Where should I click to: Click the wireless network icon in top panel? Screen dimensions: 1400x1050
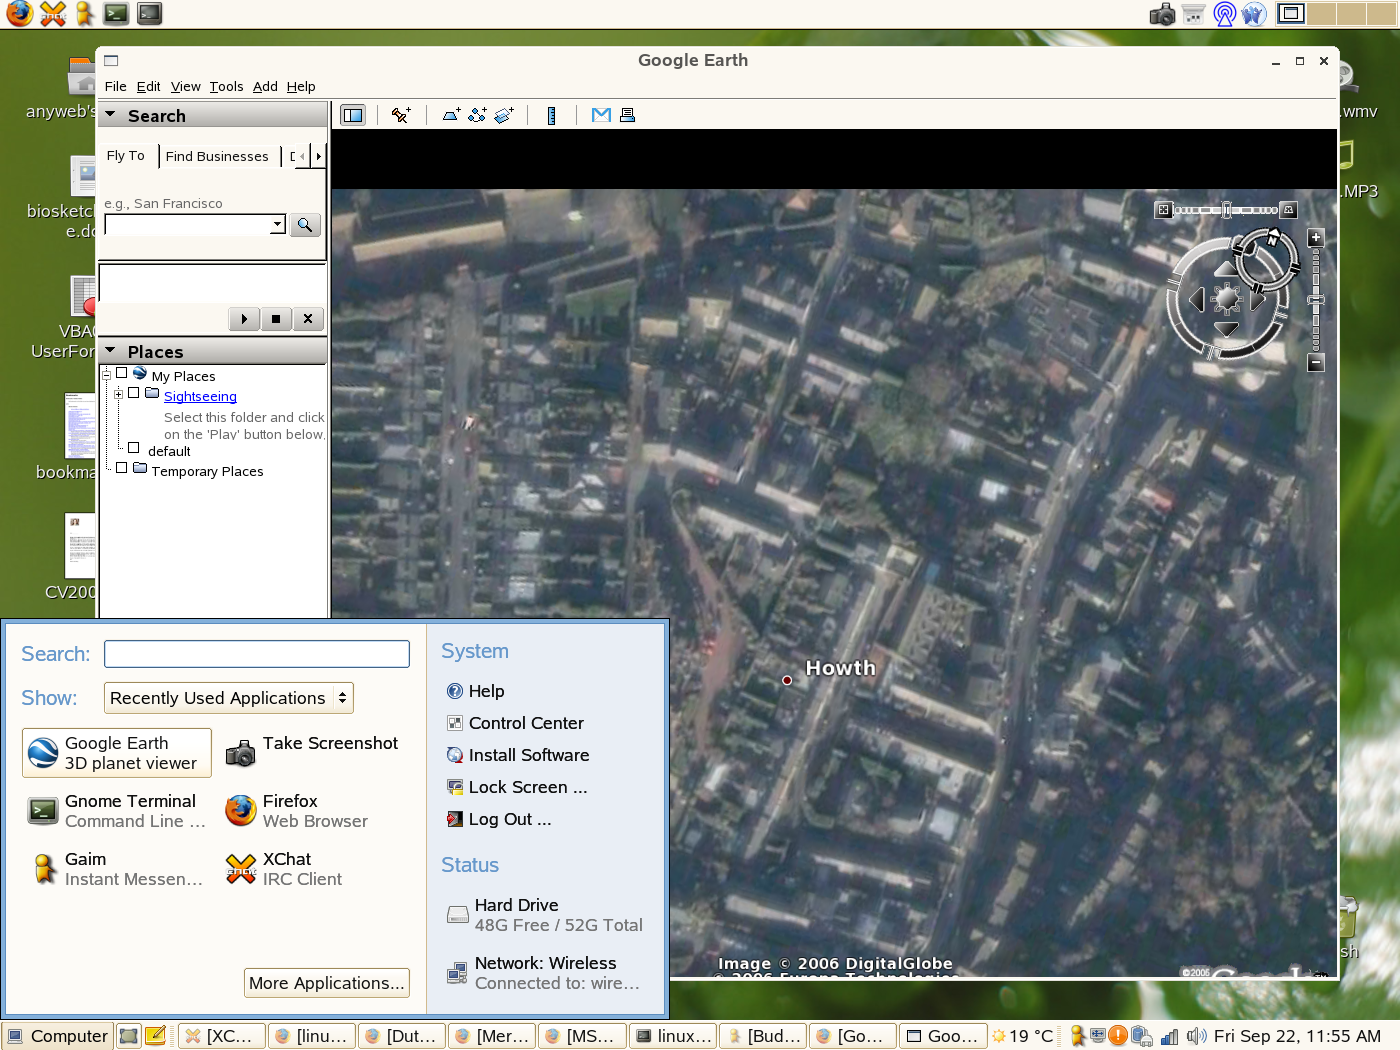[1224, 14]
